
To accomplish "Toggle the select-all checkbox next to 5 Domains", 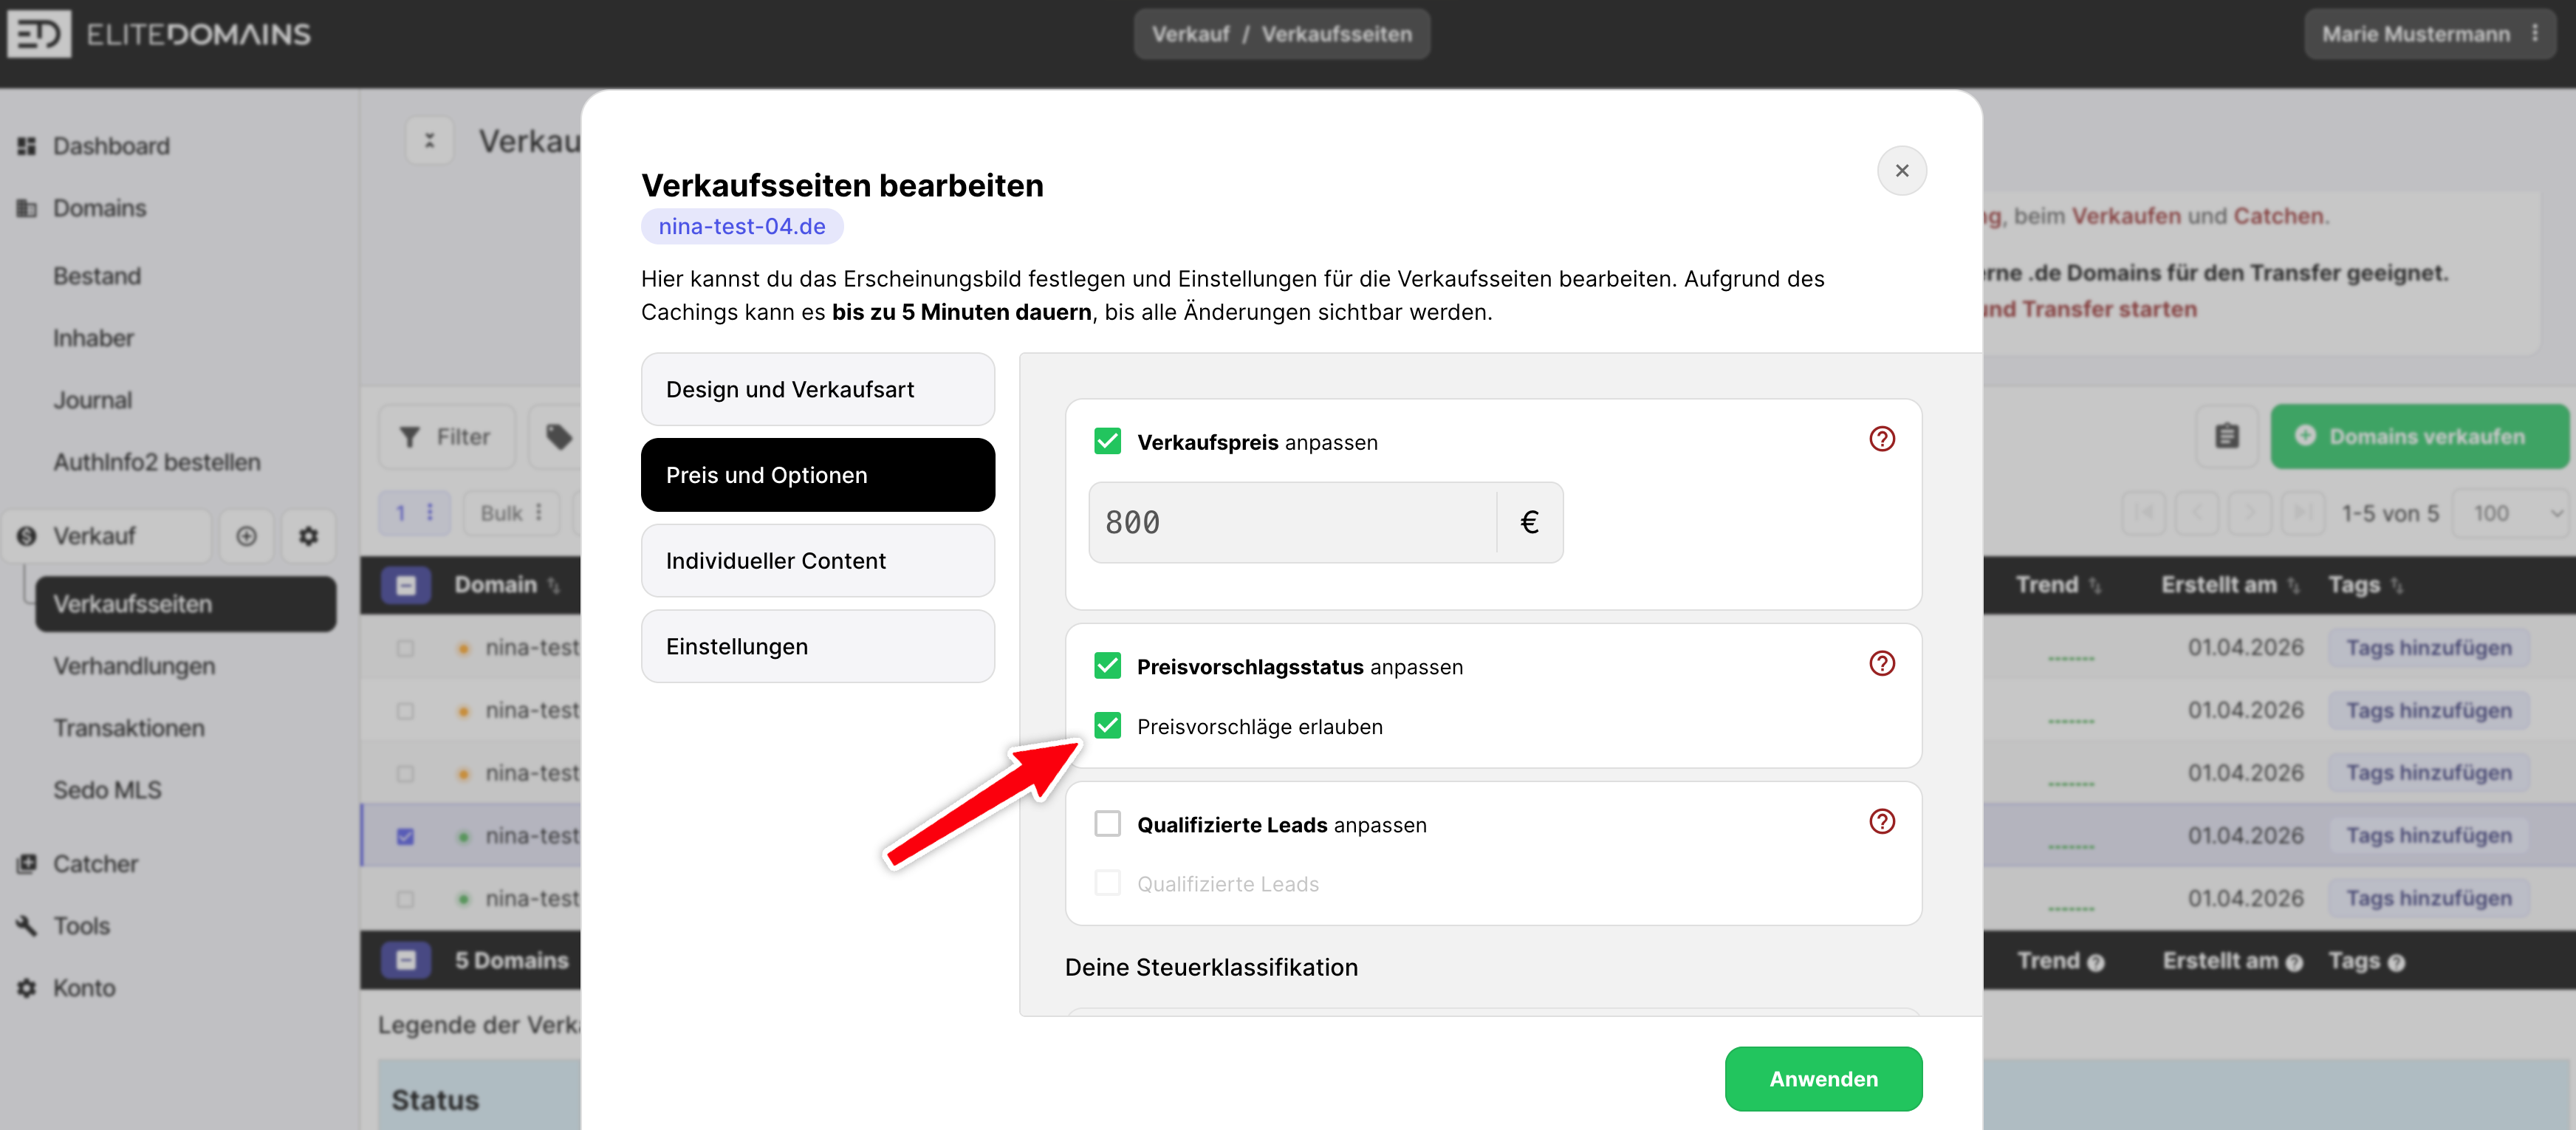I will pos(406,961).
